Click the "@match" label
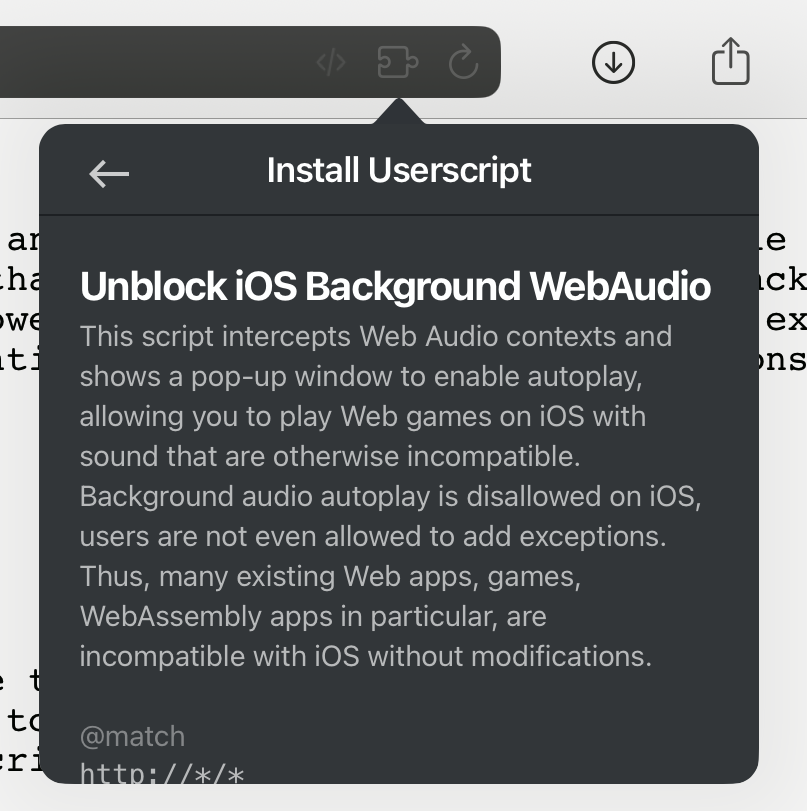 click(132, 737)
